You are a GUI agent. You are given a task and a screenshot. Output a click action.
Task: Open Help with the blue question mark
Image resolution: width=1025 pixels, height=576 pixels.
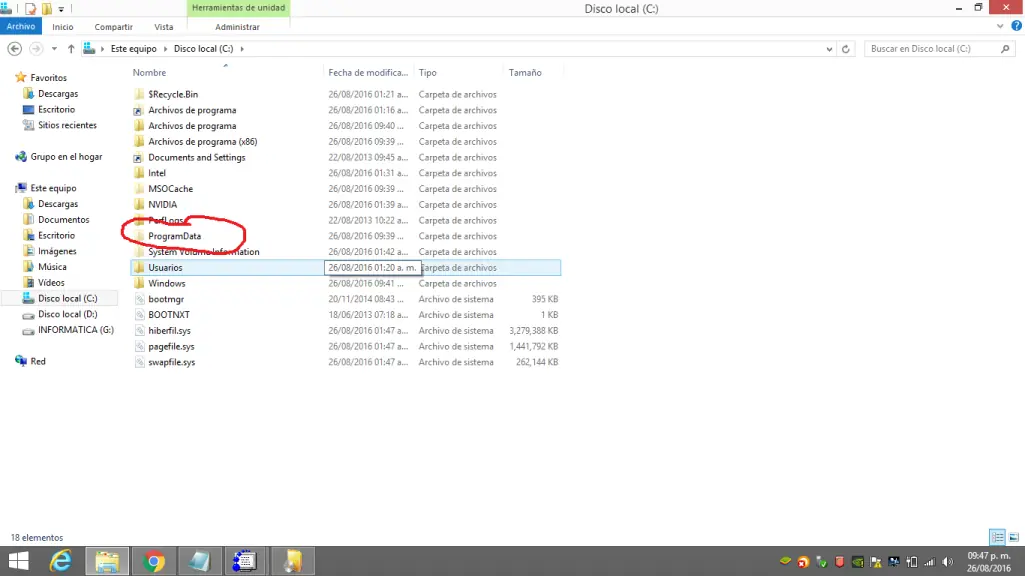(1017, 26)
